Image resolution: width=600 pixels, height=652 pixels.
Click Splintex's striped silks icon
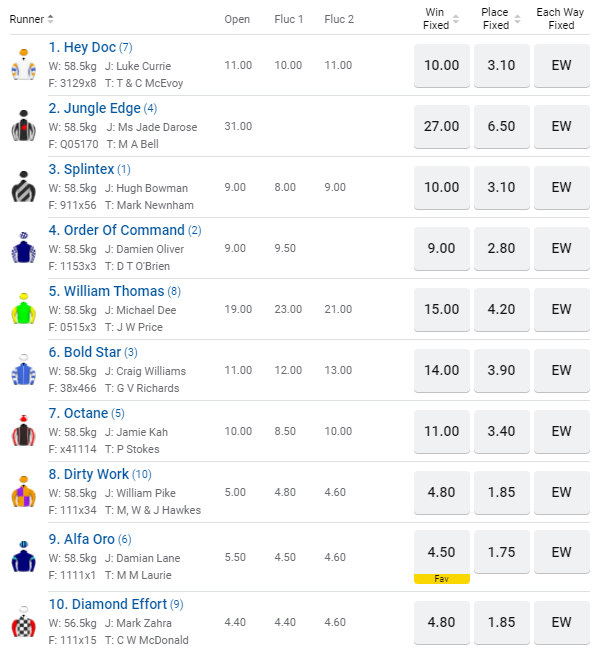24,187
